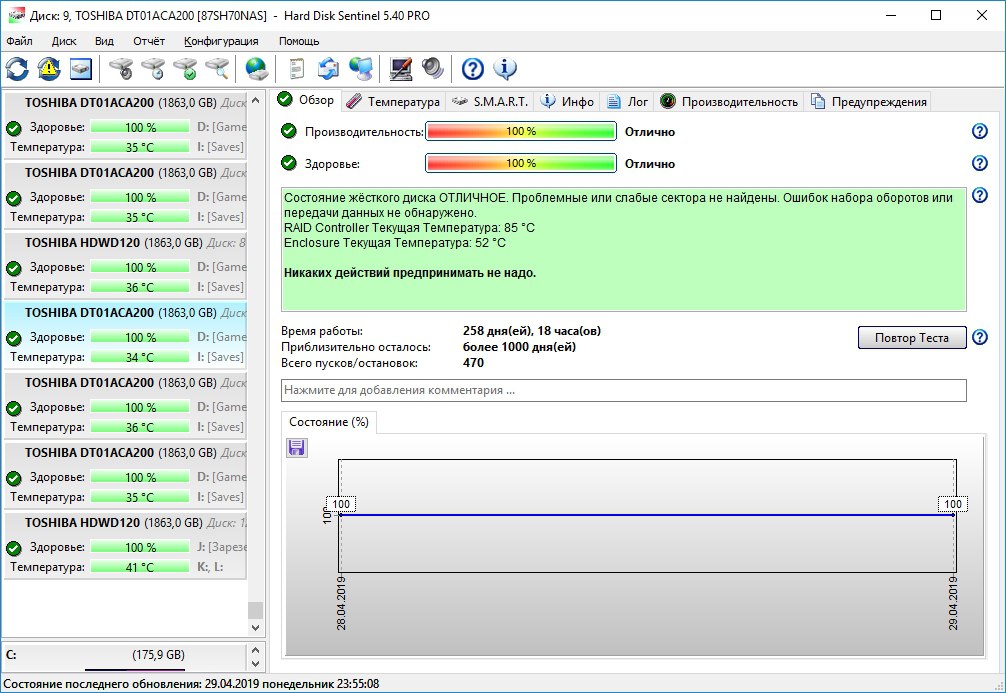
Task: Open the Файл menu
Action: click(19, 41)
